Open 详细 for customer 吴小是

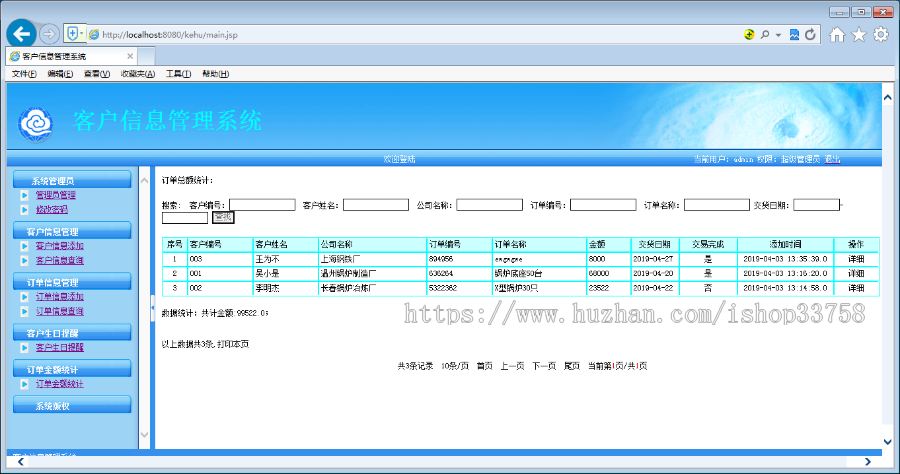click(x=856, y=274)
